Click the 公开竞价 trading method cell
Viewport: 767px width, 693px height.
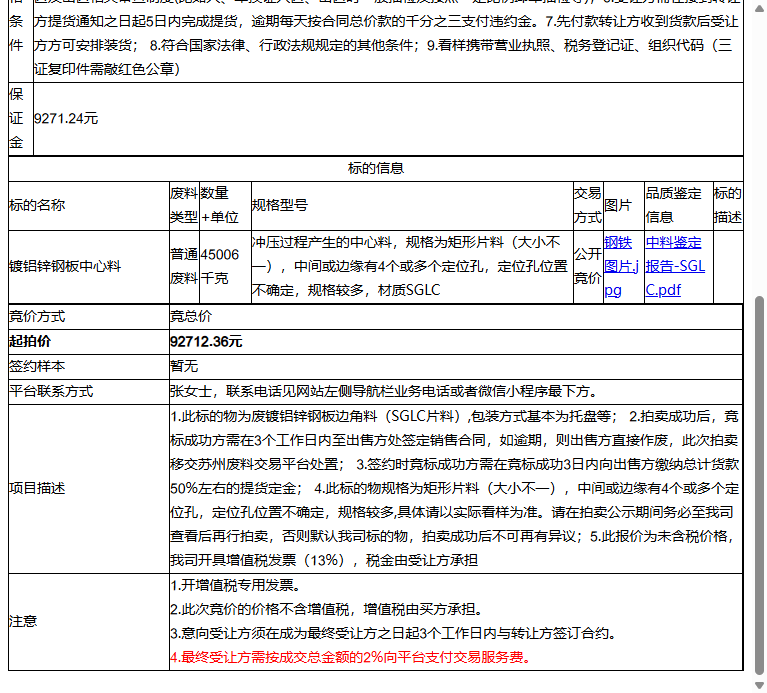[588, 267]
